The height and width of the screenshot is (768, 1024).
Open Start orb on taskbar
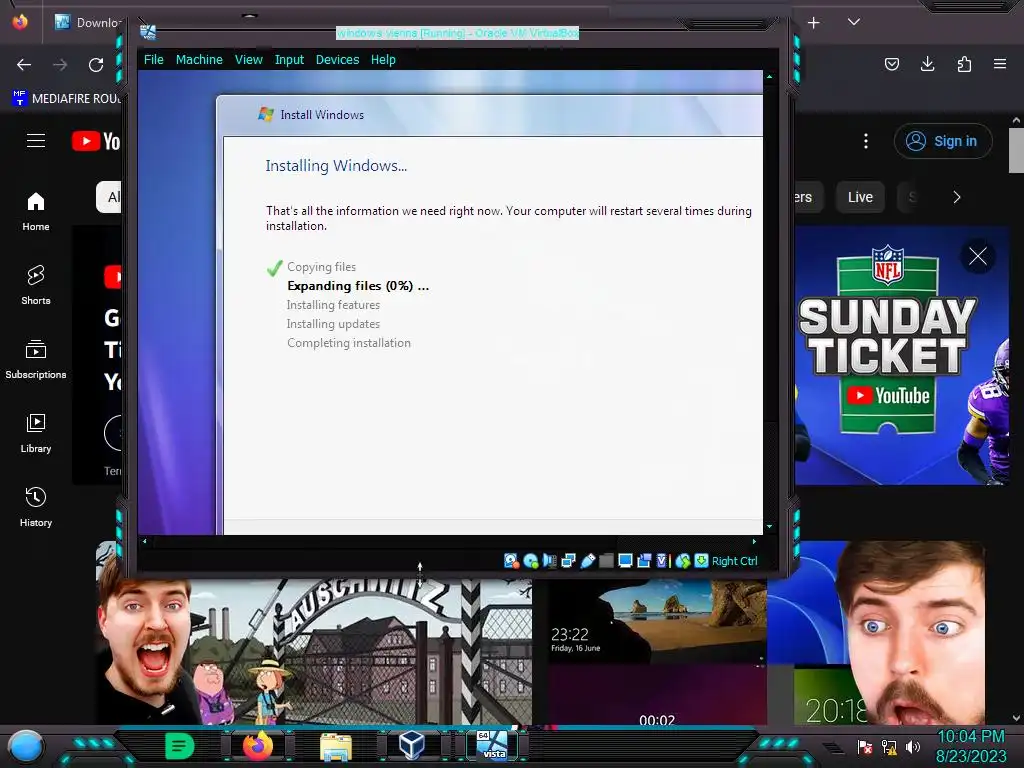coord(26,746)
